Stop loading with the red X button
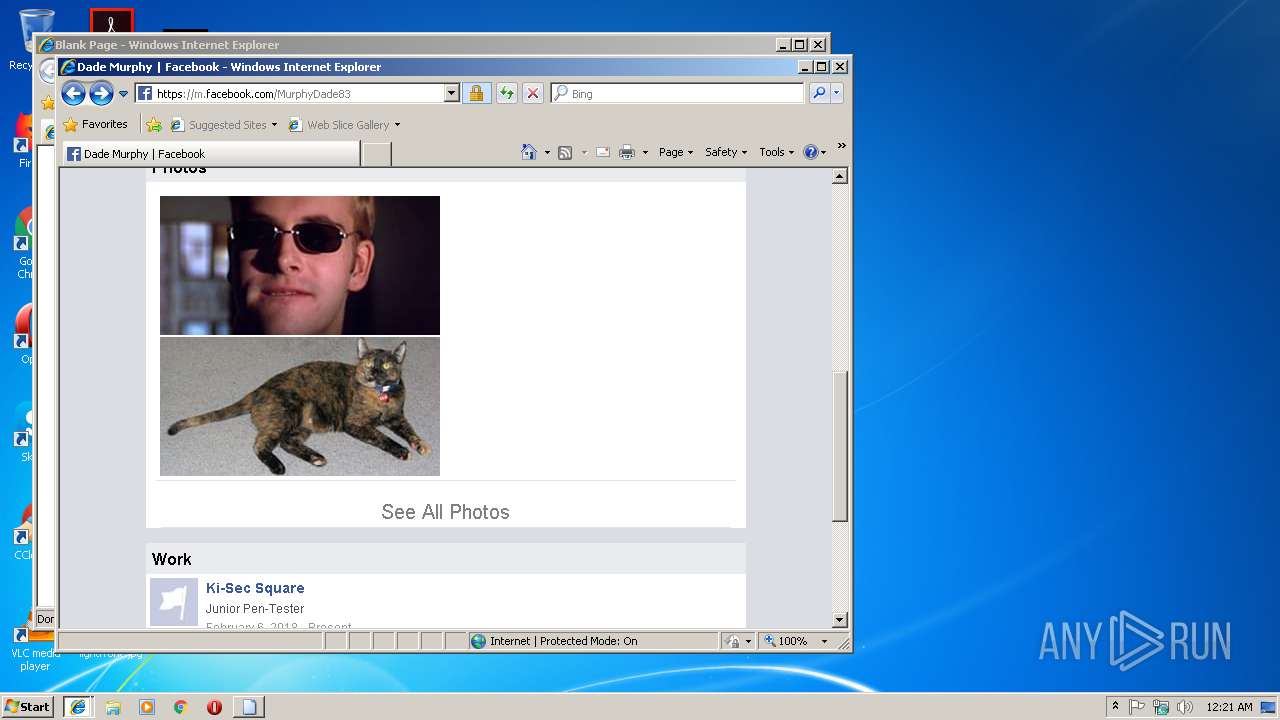The height and width of the screenshot is (720, 1280). click(x=533, y=94)
